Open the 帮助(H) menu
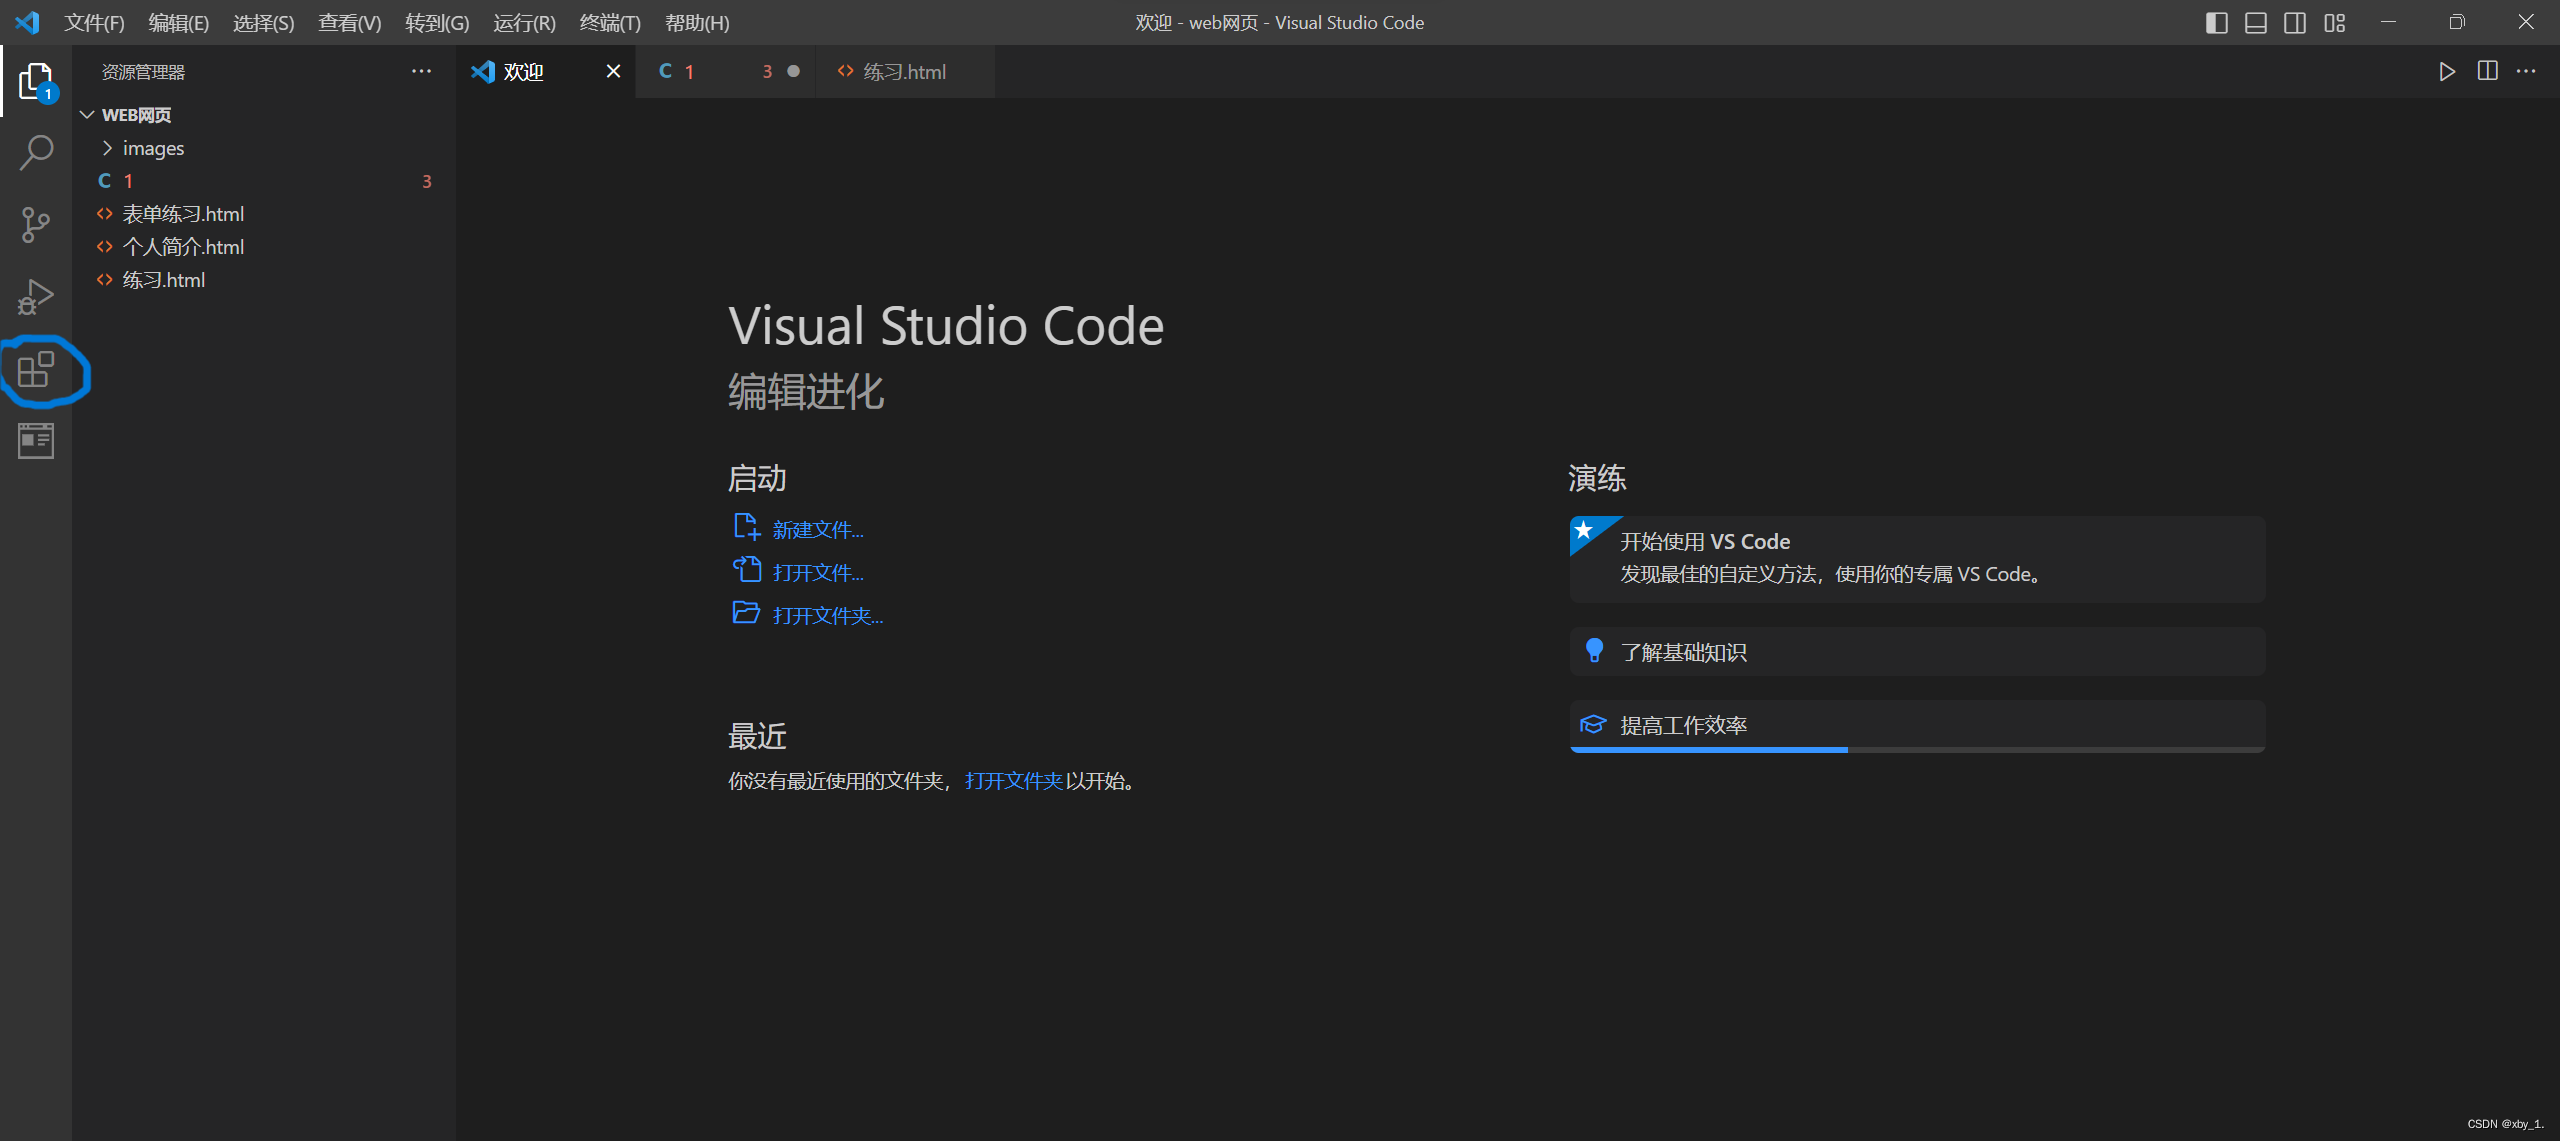 point(697,22)
